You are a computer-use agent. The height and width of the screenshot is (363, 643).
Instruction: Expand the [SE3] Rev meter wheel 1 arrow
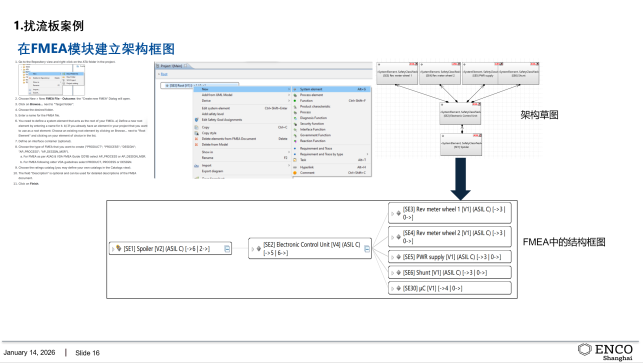click(393, 214)
